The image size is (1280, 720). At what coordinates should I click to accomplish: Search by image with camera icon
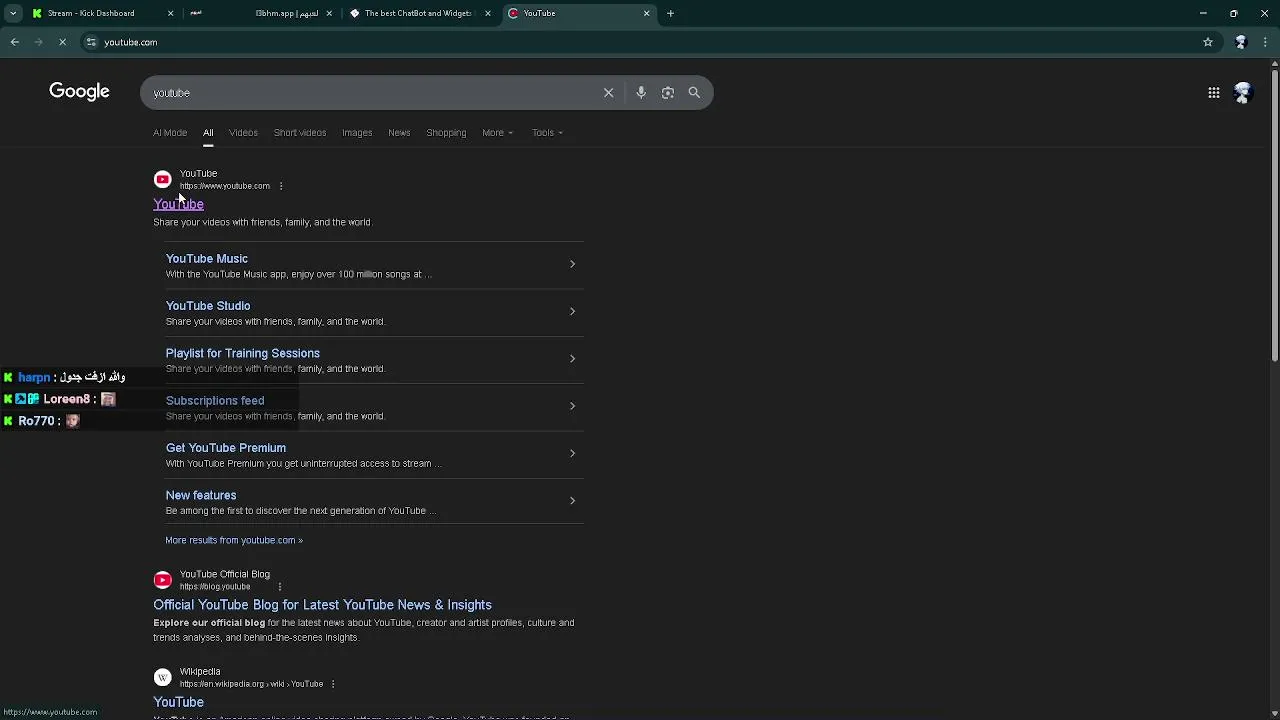coord(668,93)
